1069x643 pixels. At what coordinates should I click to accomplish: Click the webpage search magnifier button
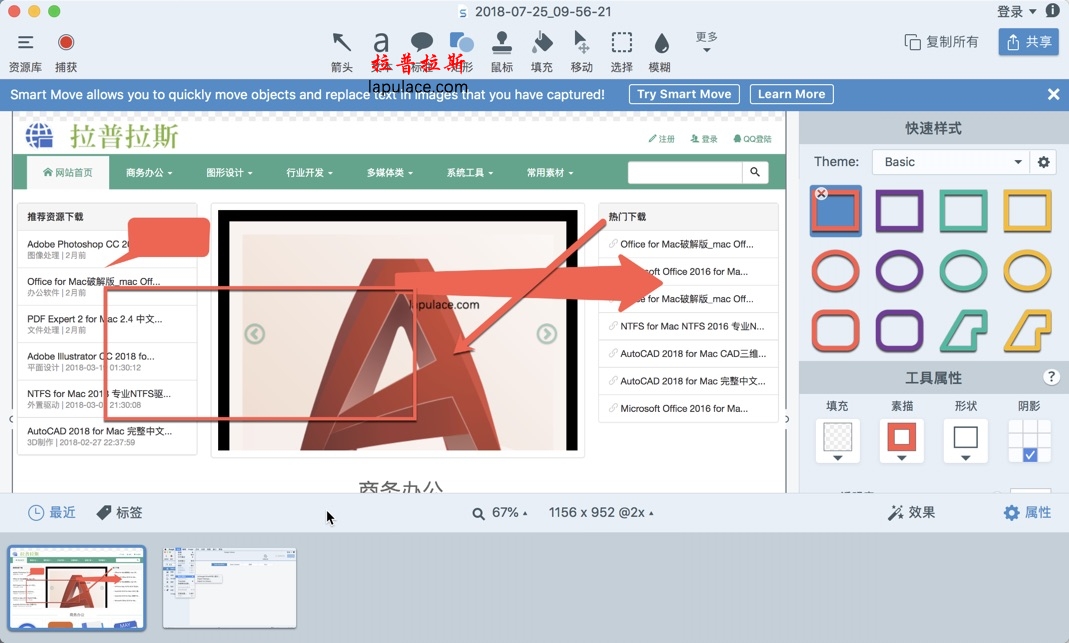click(x=755, y=173)
